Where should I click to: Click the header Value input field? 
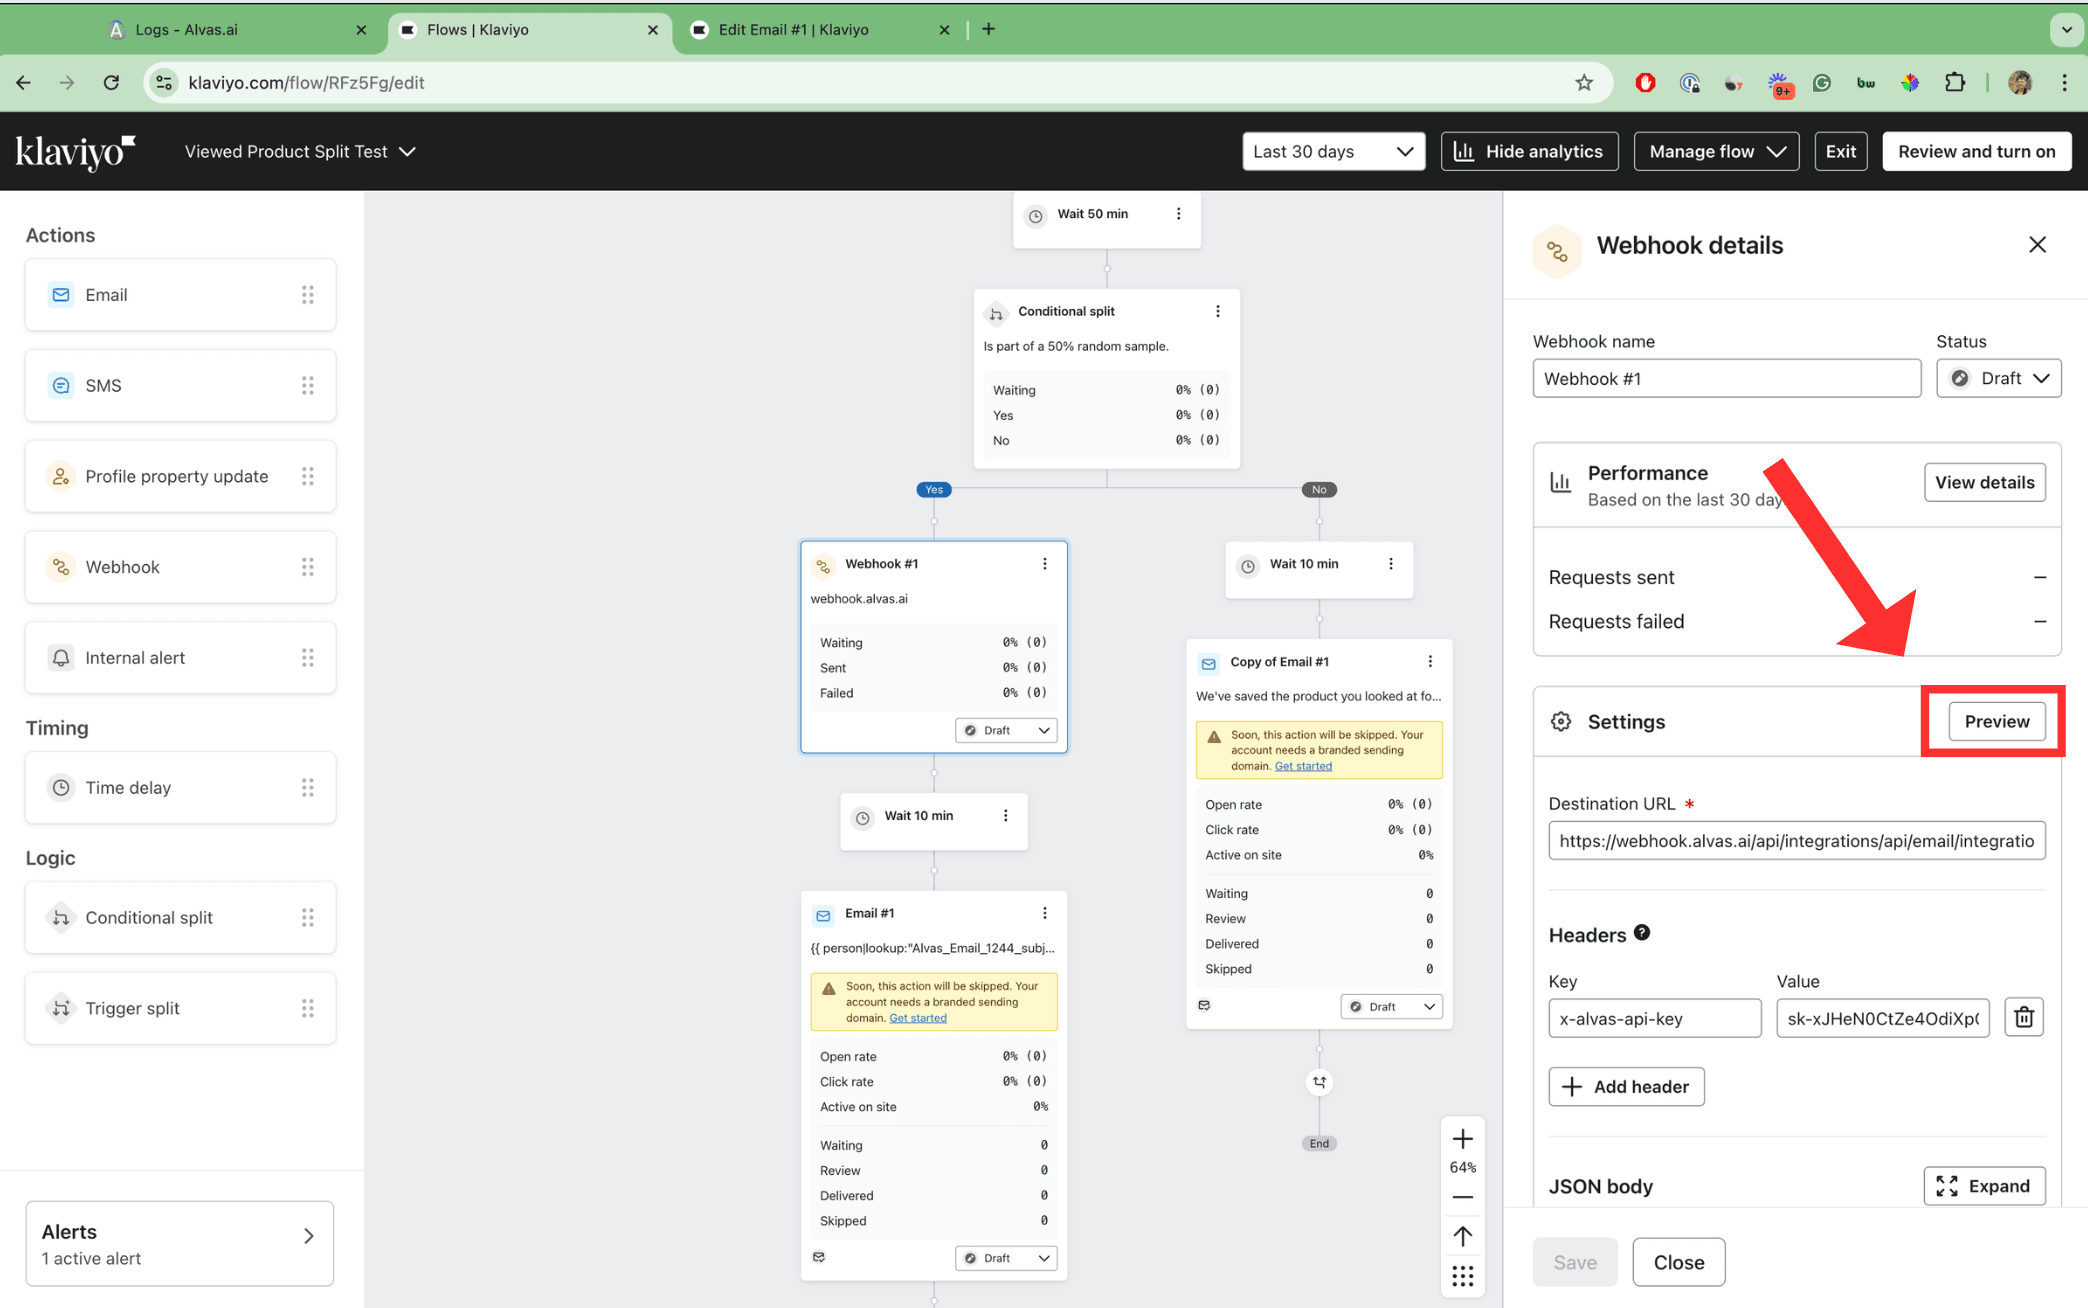1882,1019
